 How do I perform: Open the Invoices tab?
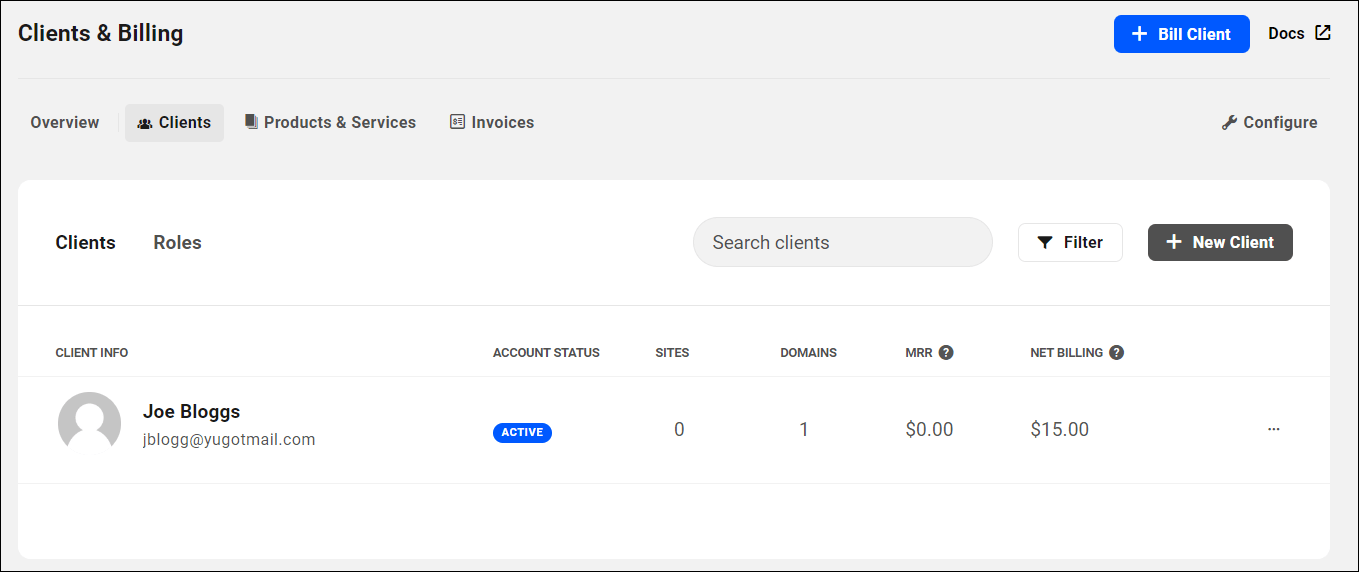tap(492, 122)
